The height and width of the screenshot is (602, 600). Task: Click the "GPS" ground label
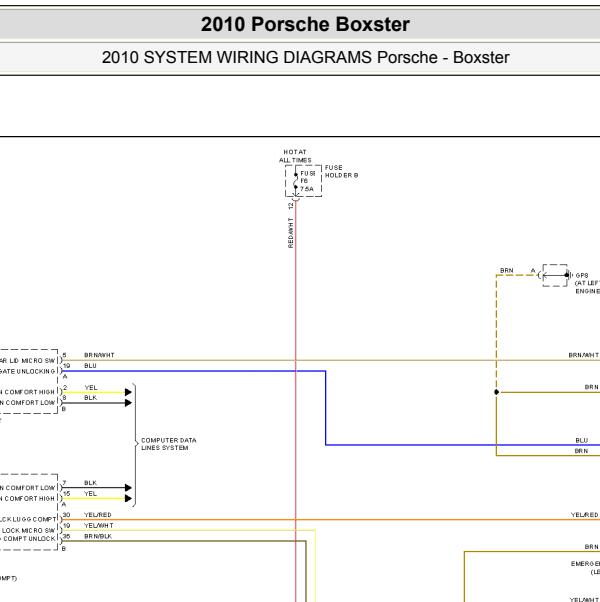582,275
